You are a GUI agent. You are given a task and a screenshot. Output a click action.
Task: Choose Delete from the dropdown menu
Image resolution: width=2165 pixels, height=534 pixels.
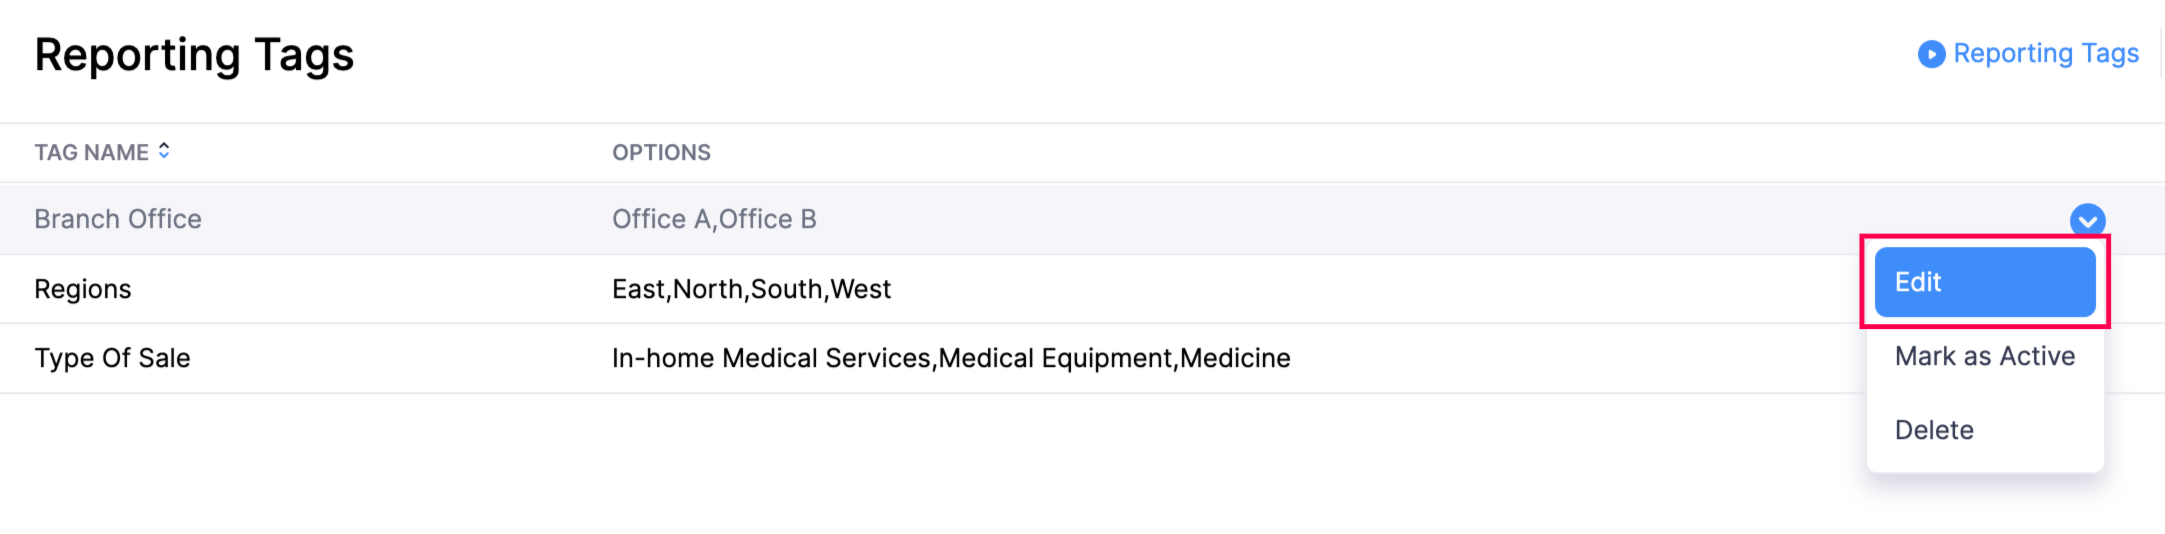click(1934, 430)
